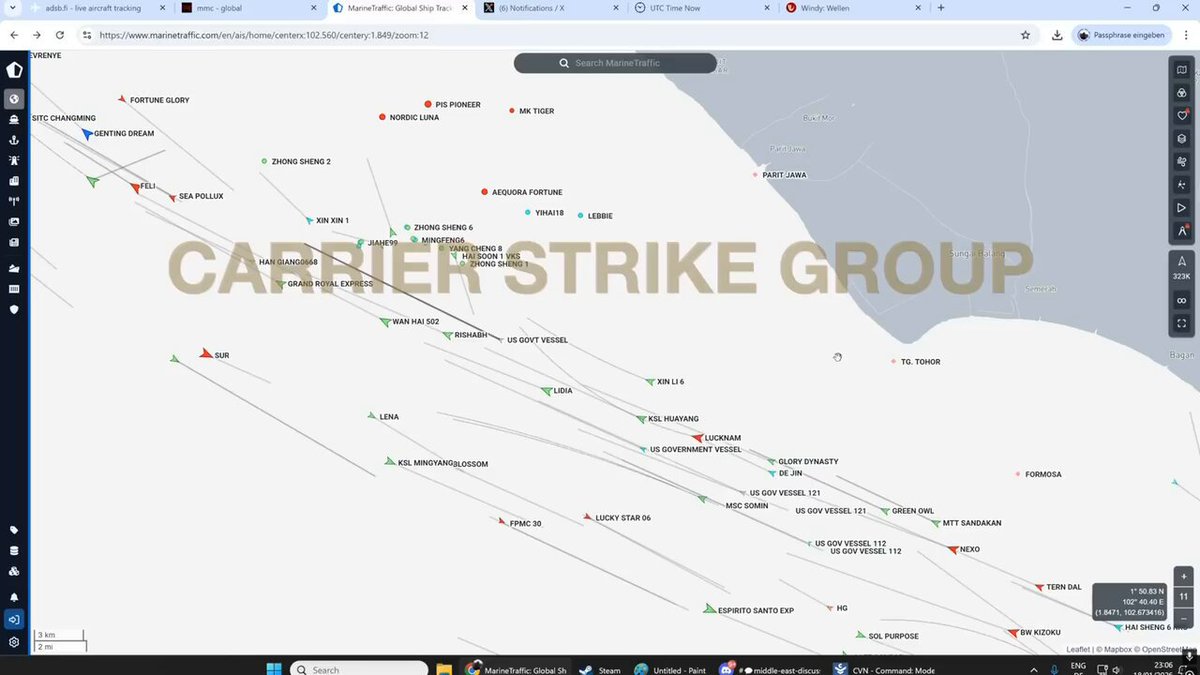Image resolution: width=1200 pixels, height=675 pixels.
Task: Select the BW KIZOKU vessel
Action: (1012, 632)
